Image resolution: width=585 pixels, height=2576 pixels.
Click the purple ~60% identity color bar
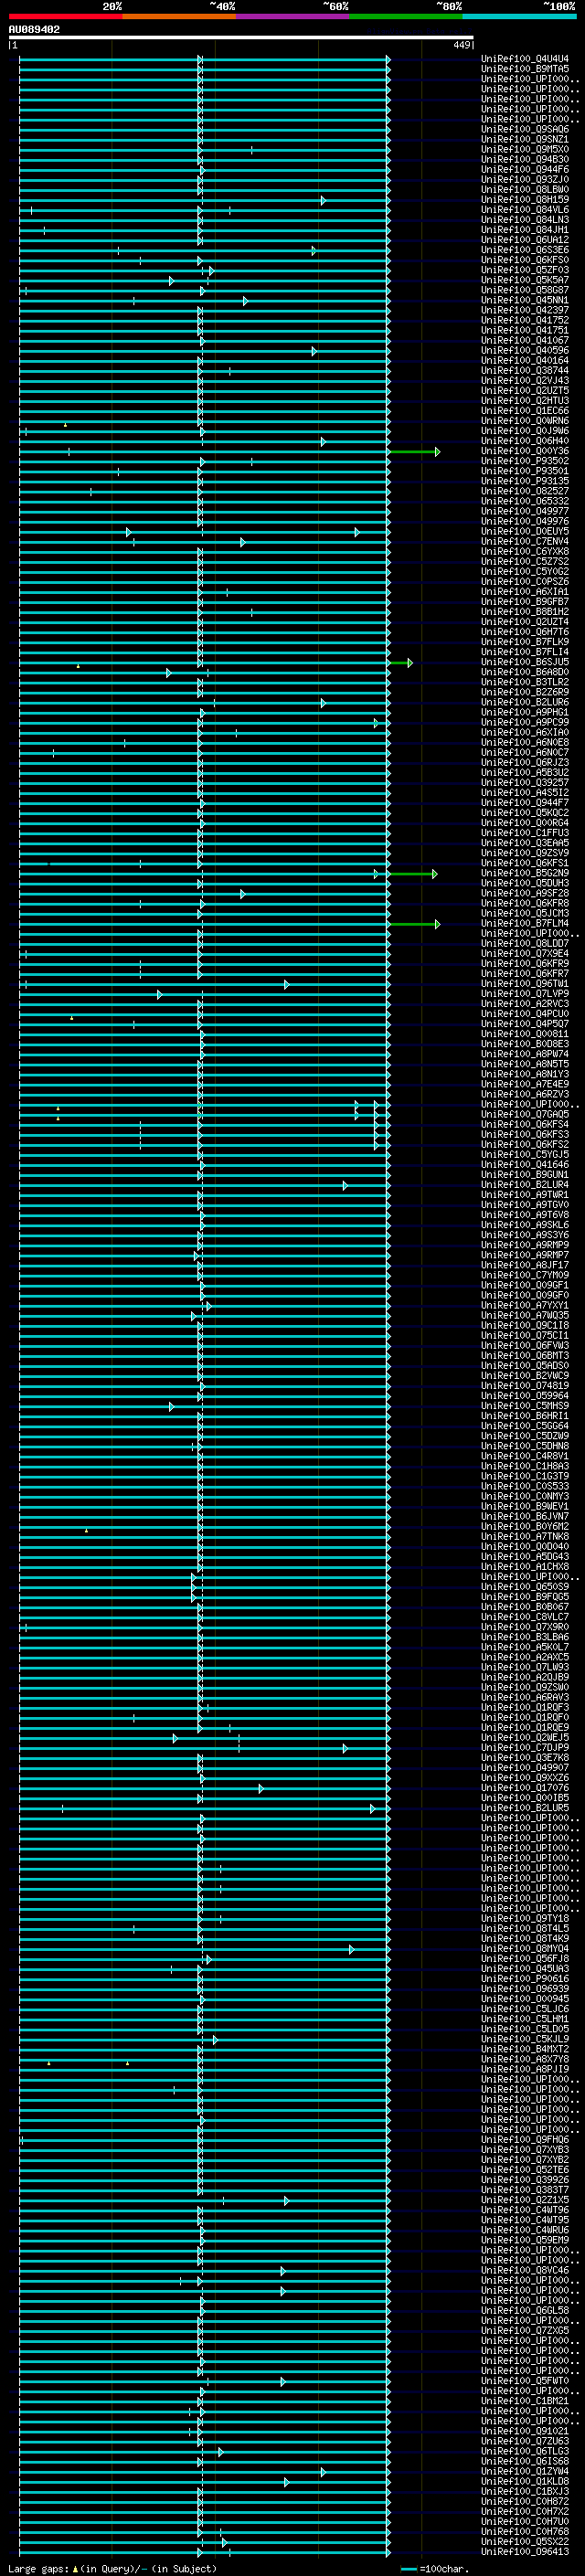[293, 16]
